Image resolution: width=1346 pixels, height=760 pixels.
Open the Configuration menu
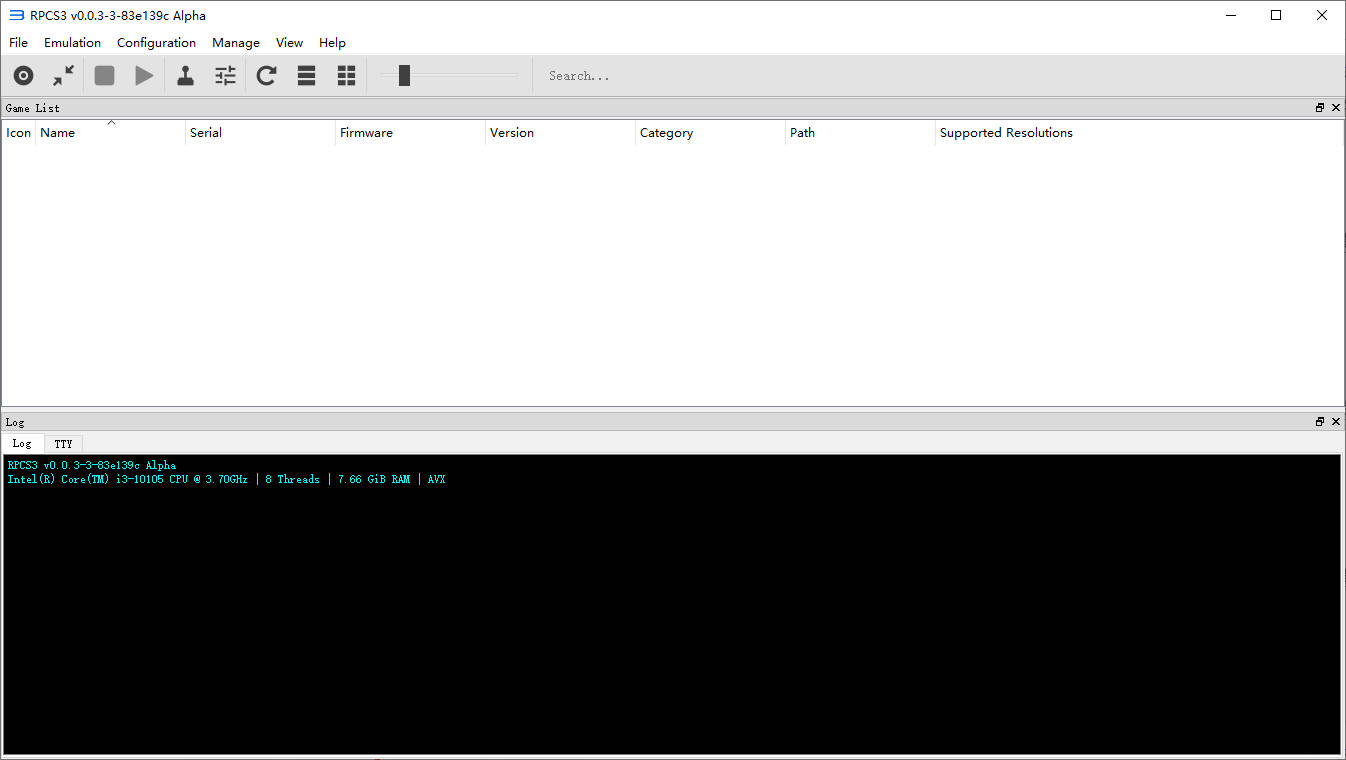click(x=156, y=43)
